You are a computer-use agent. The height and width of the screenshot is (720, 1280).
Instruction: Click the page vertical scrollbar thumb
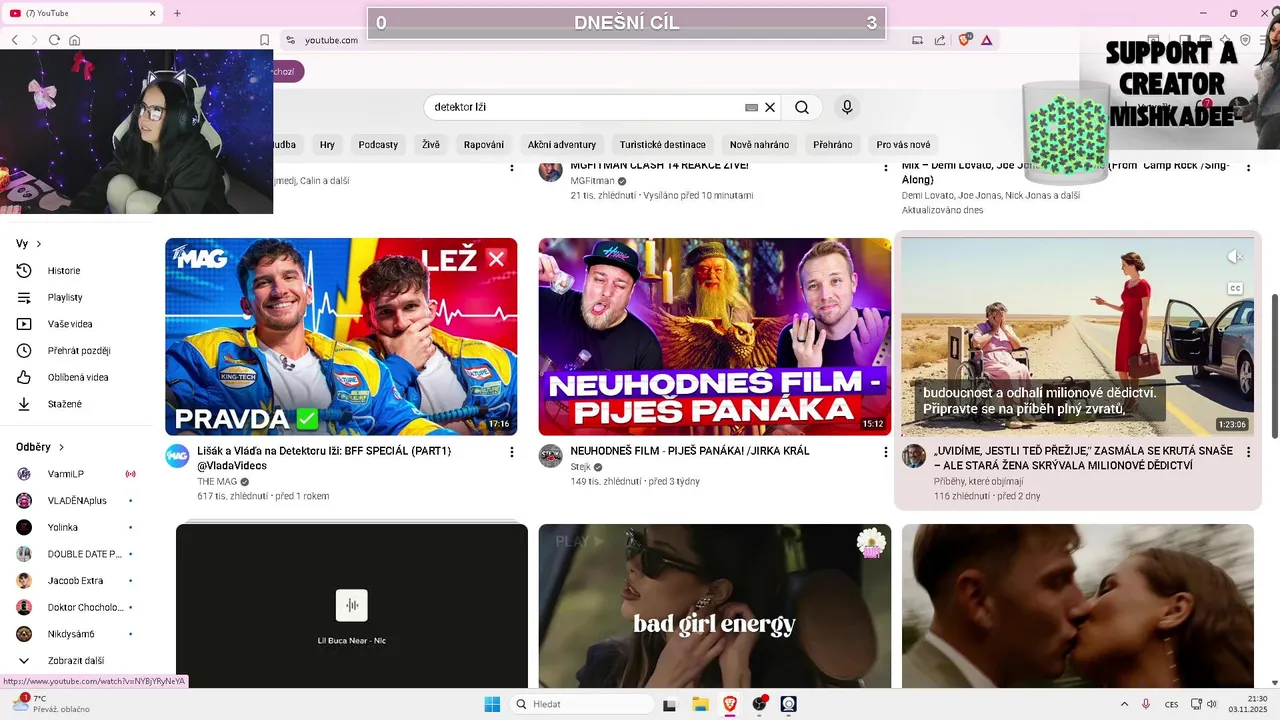[x=1274, y=366]
